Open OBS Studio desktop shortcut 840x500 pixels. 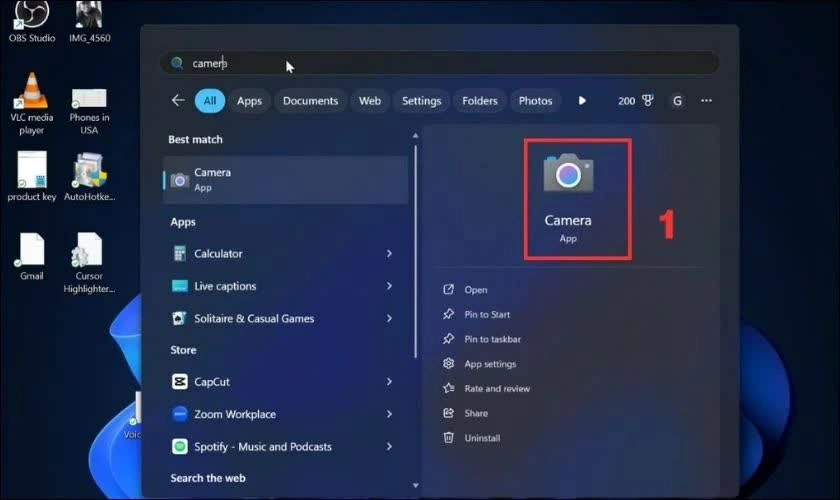32,21
